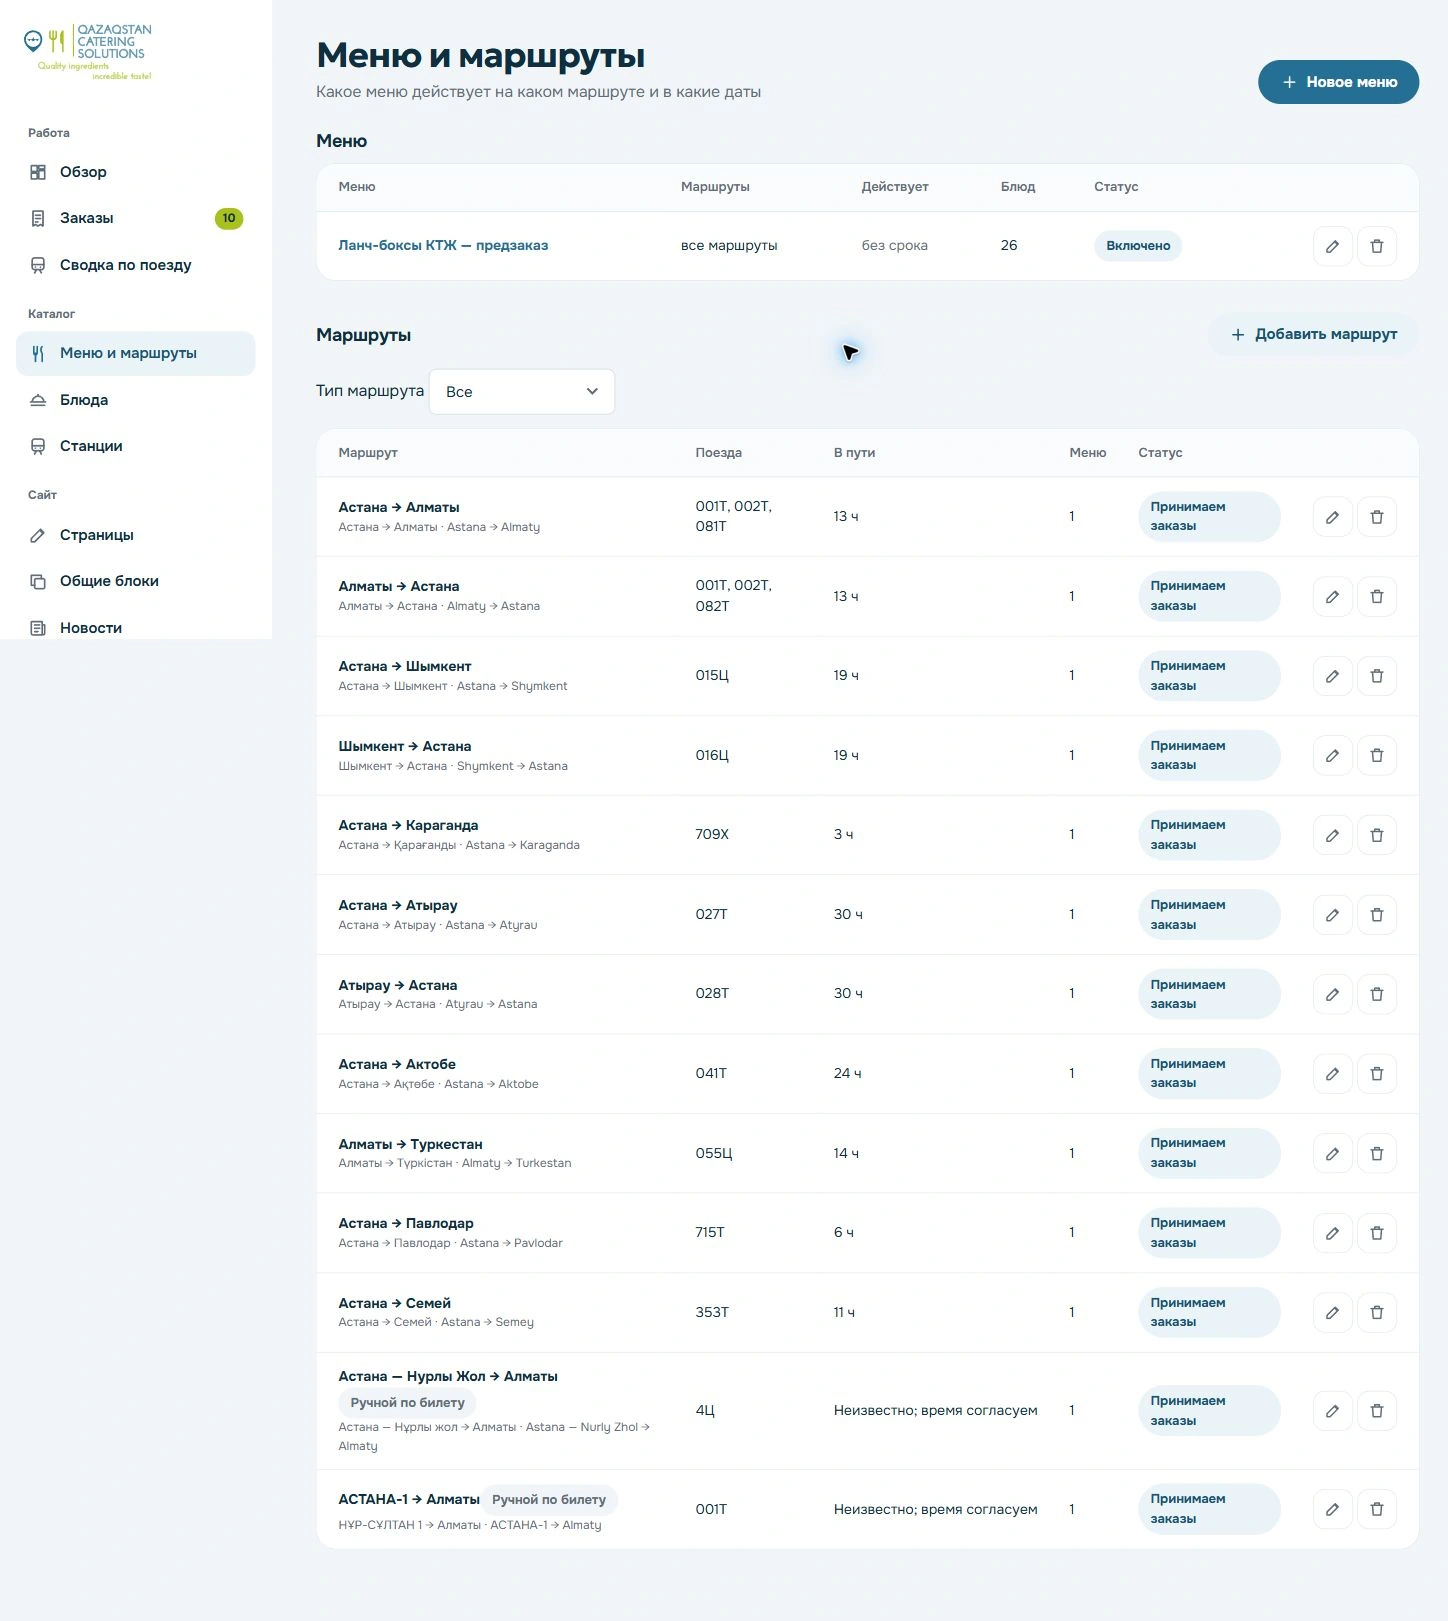Open Станции in the sidebar

[x=136, y=446]
